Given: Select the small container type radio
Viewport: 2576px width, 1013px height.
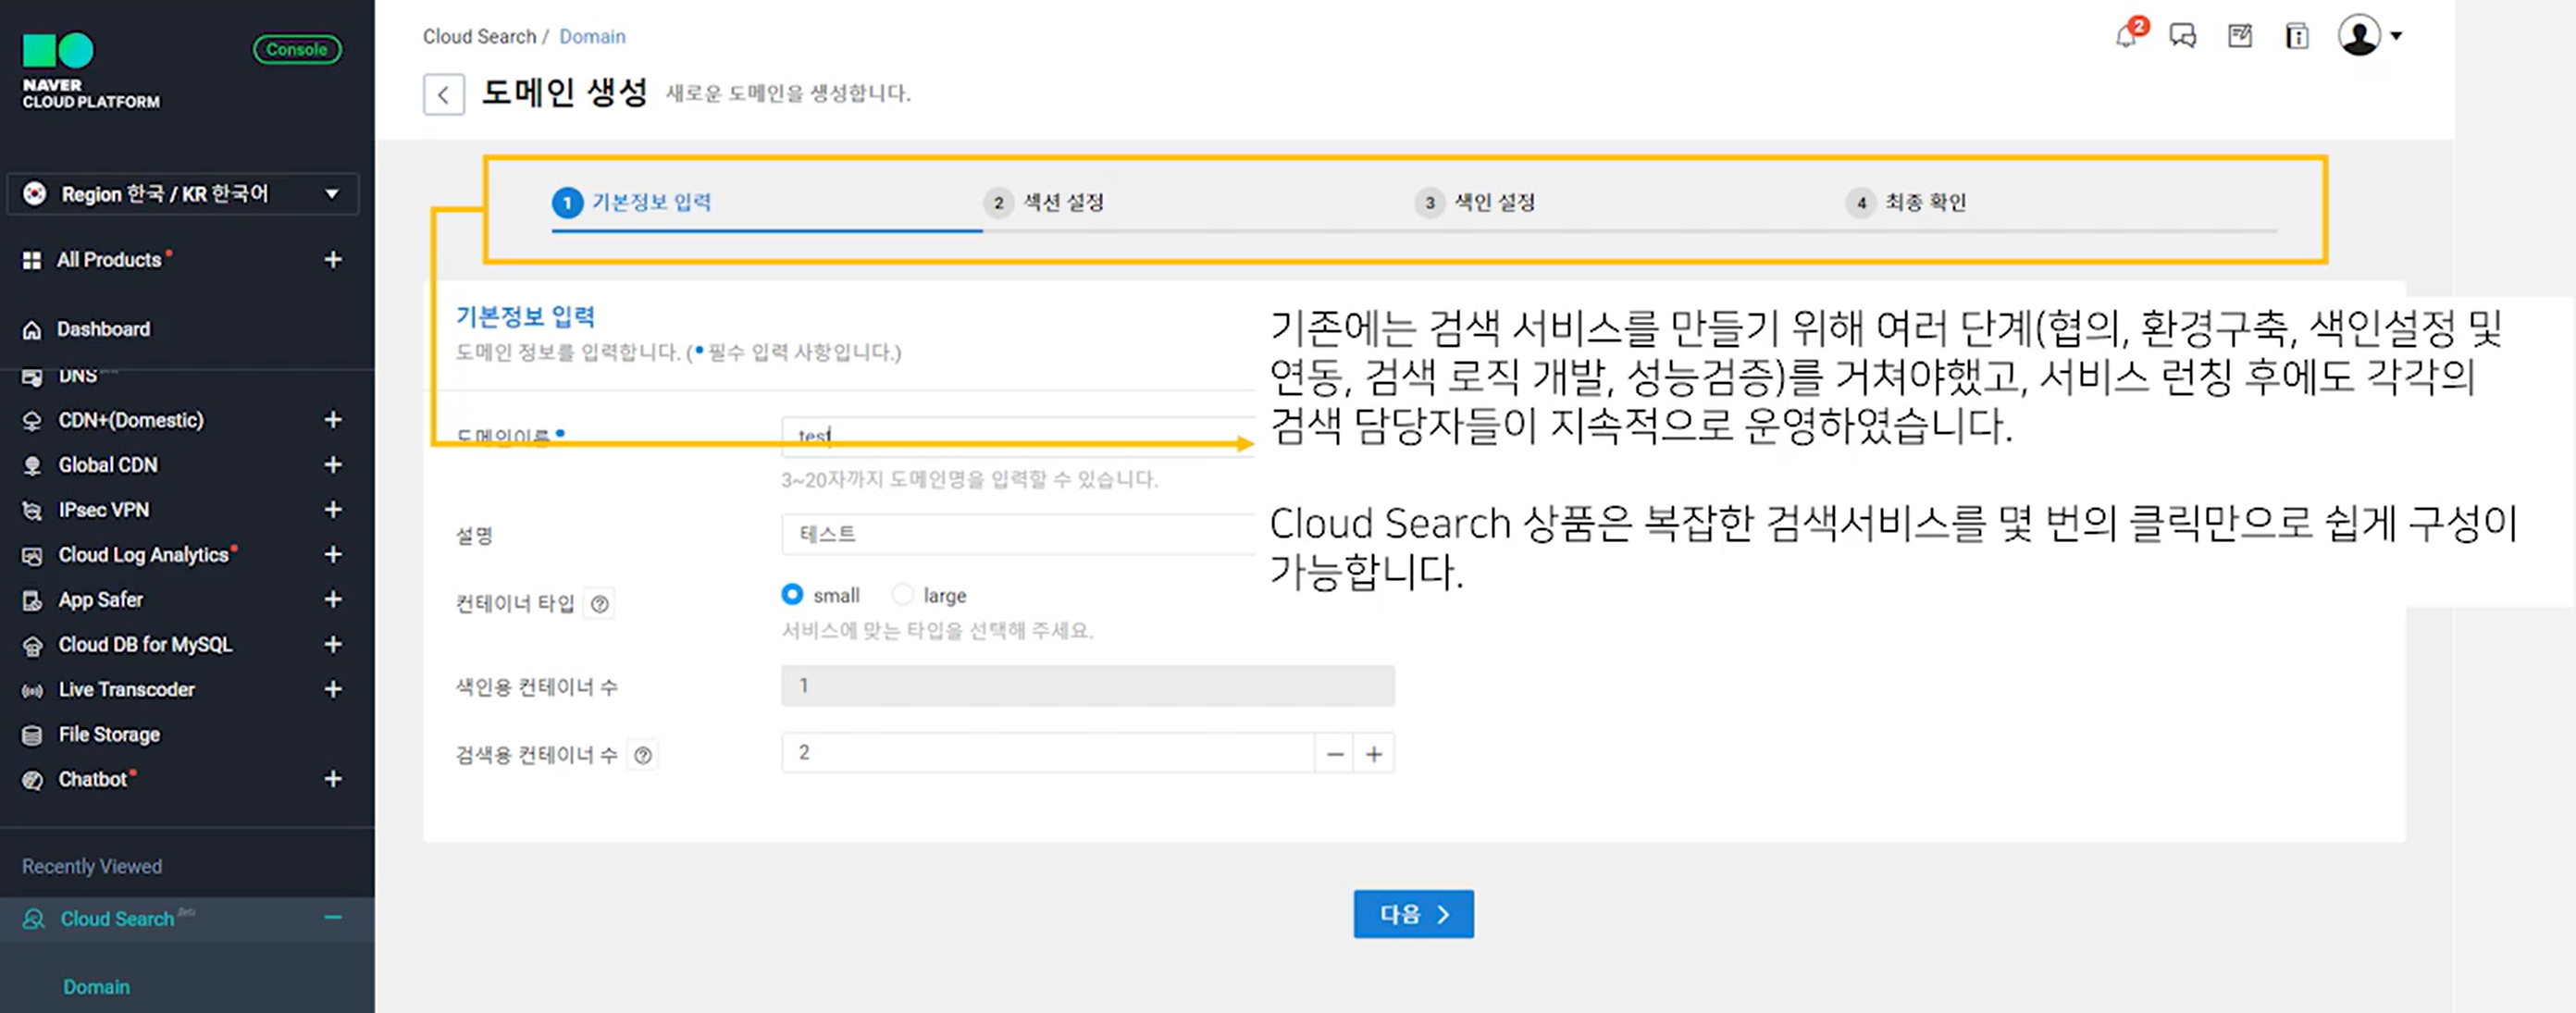Looking at the screenshot, I should pyautogui.click(x=792, y=595).
